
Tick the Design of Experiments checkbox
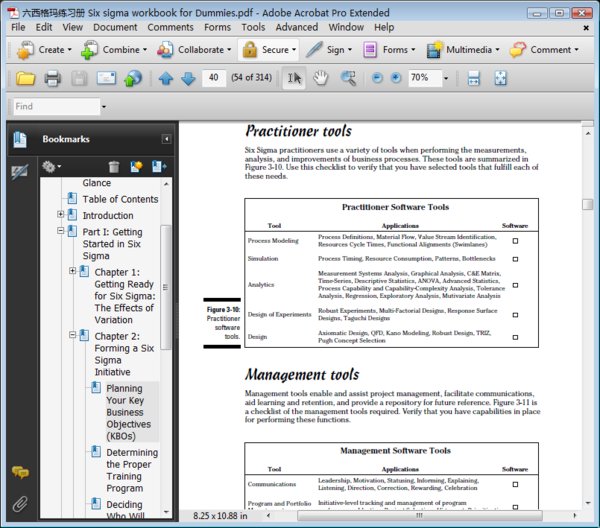pos(515,316)
